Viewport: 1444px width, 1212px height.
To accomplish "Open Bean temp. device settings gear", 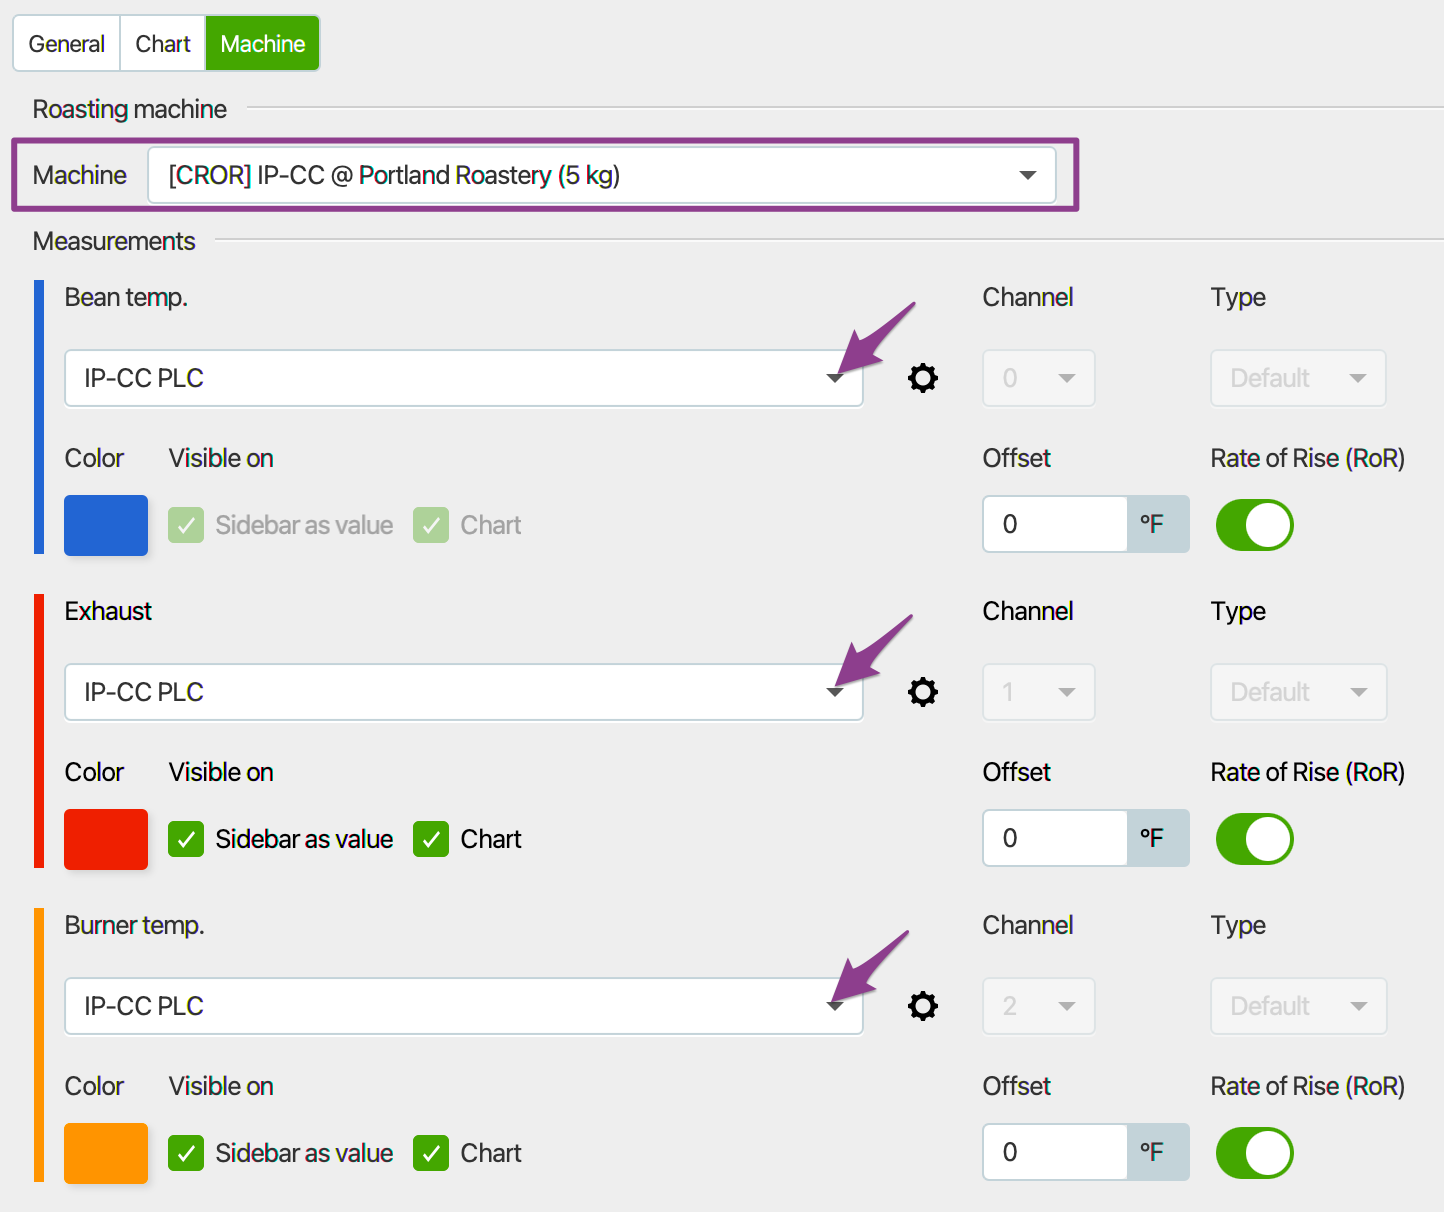I will [922, 378].
